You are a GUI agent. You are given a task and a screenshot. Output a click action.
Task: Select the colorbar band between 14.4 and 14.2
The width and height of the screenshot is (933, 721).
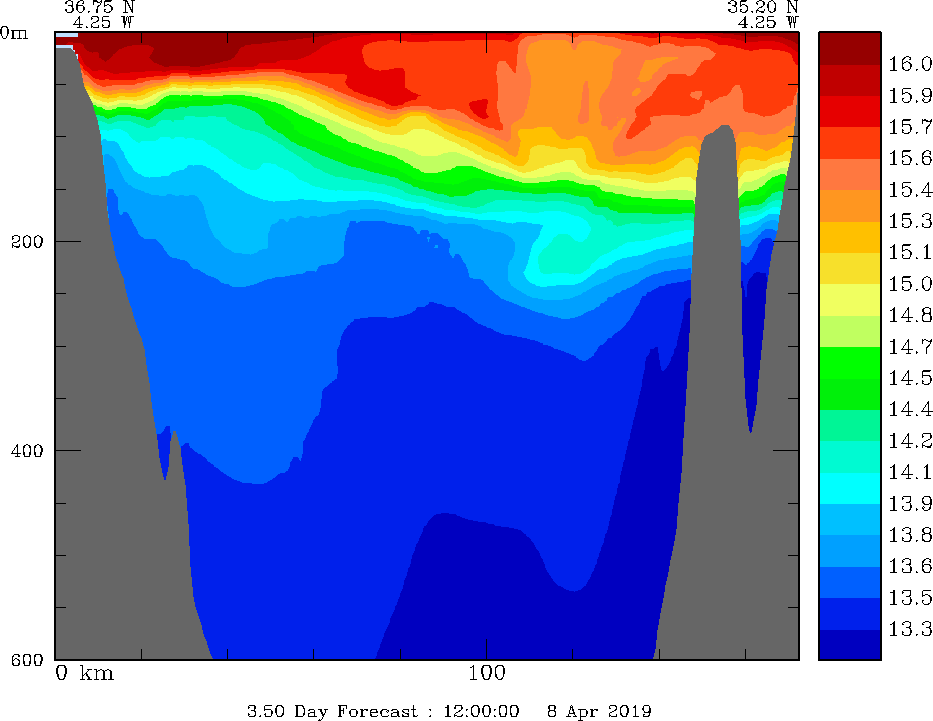coord(850,425)
